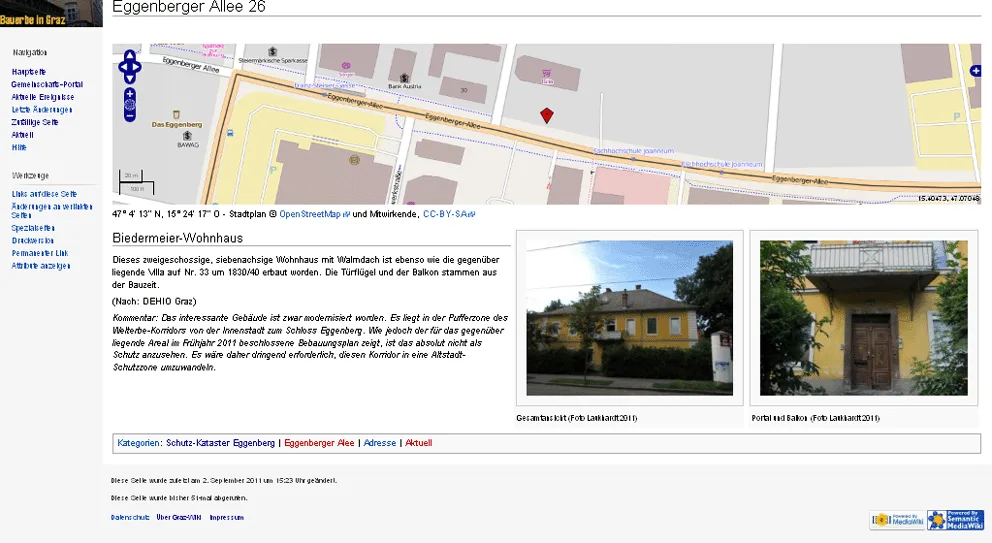The image size is (992, 543).
Task: Open Spezialseiten in tools
Action: tap(33, 228)
